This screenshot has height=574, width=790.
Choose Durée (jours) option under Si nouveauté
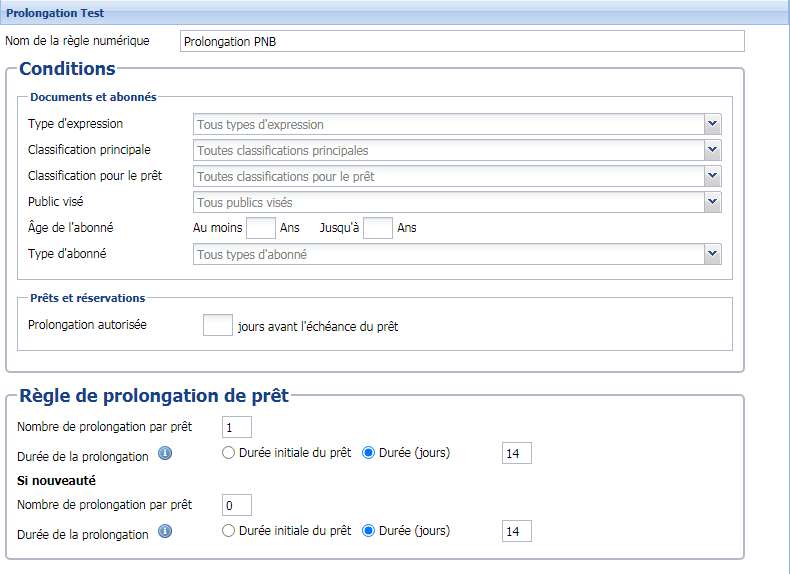click(x=368, y=531)
